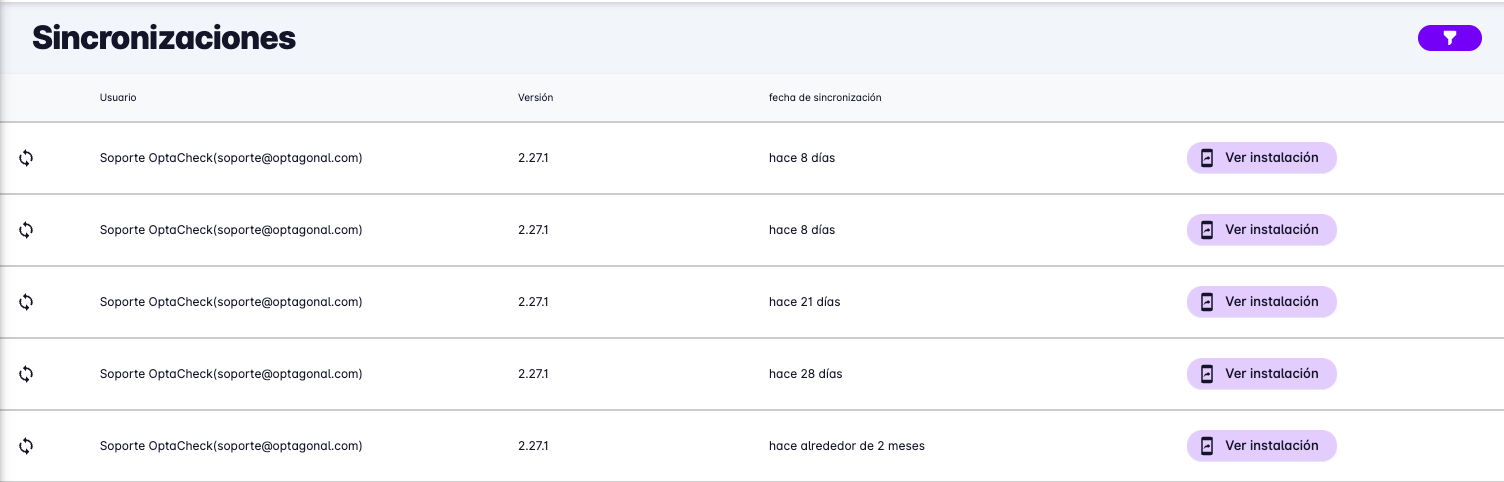This screenshot has width=1504, height=482.
Task: Click version 2.27.1 in the last row
Action: point(533,446)
